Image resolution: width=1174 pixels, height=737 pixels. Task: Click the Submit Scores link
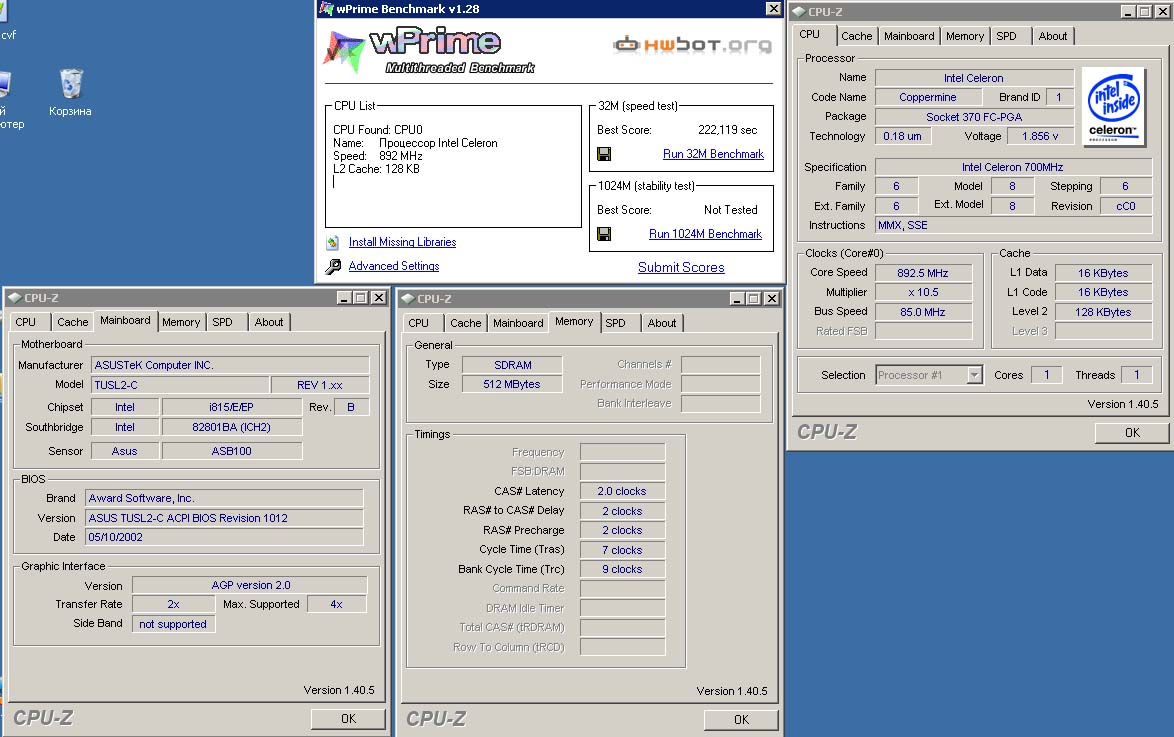tap(681, 267)
